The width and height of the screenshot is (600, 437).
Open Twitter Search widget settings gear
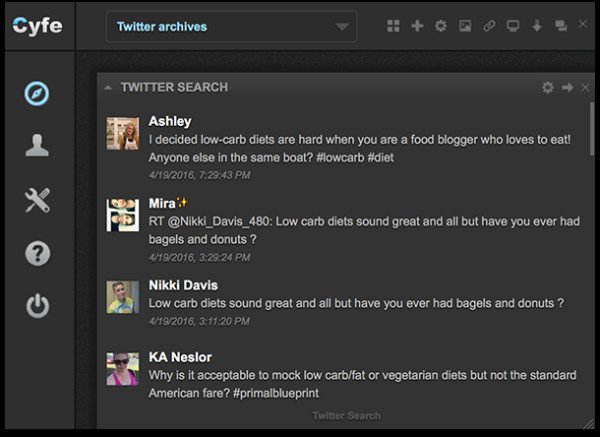tap(548, 88)
